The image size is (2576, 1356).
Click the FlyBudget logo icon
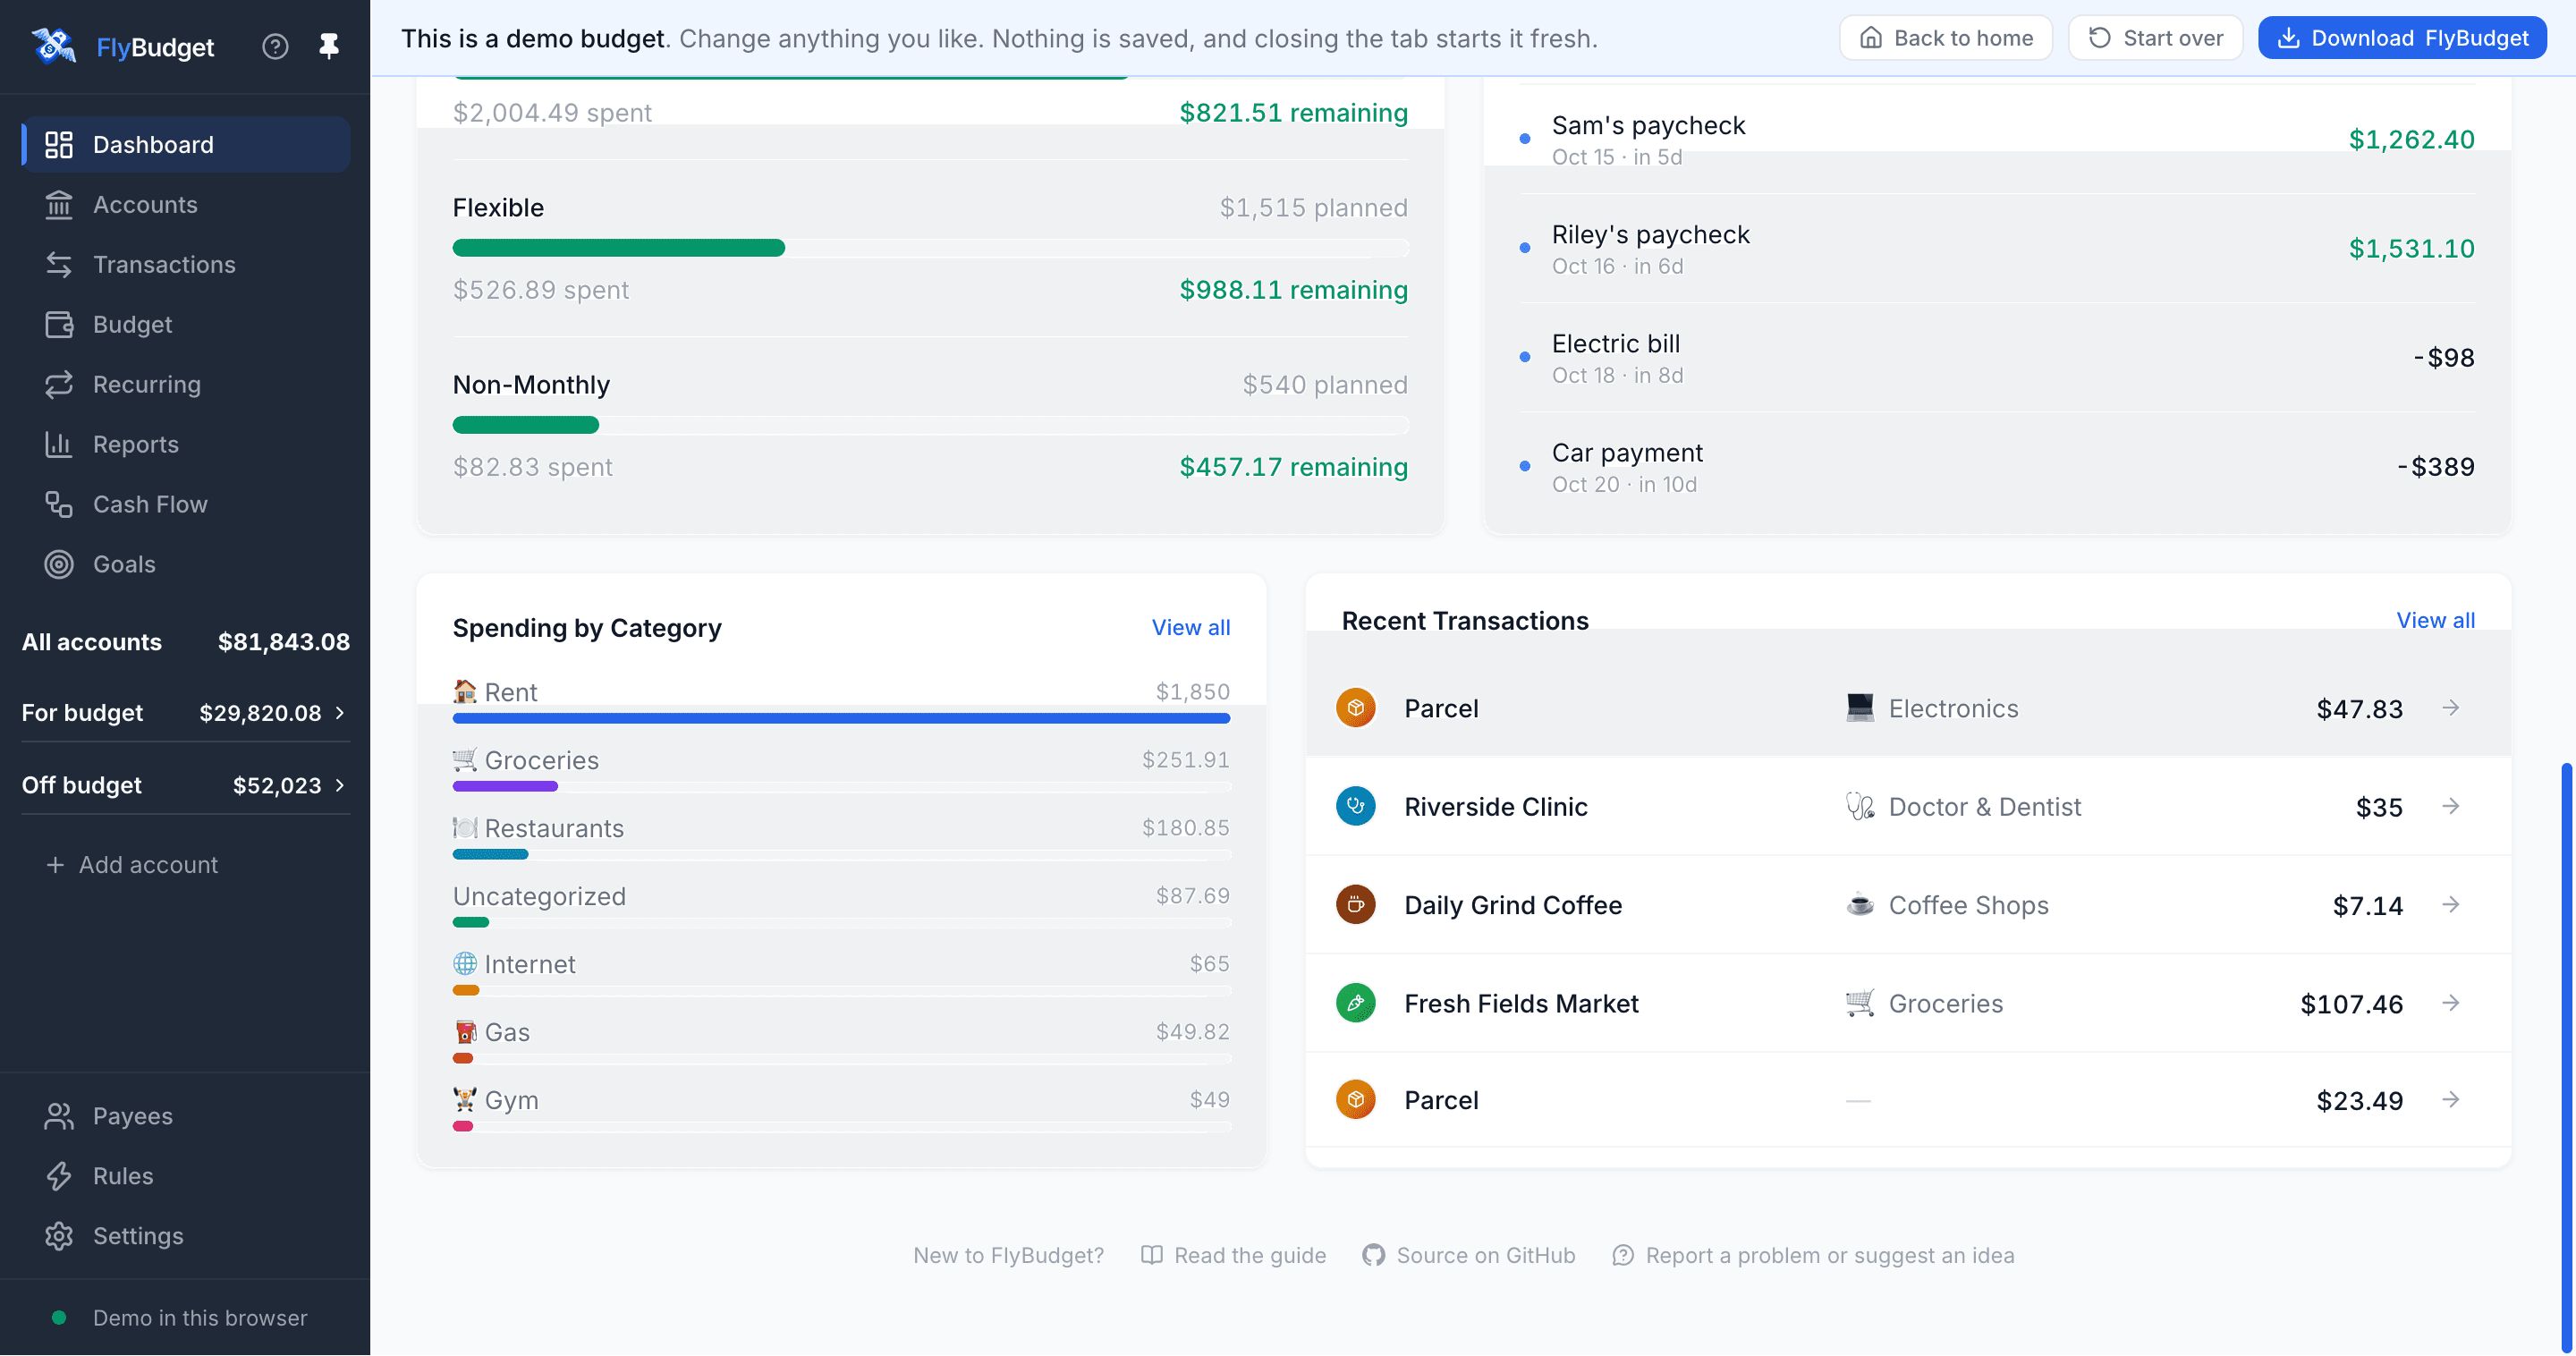(53, 46)
